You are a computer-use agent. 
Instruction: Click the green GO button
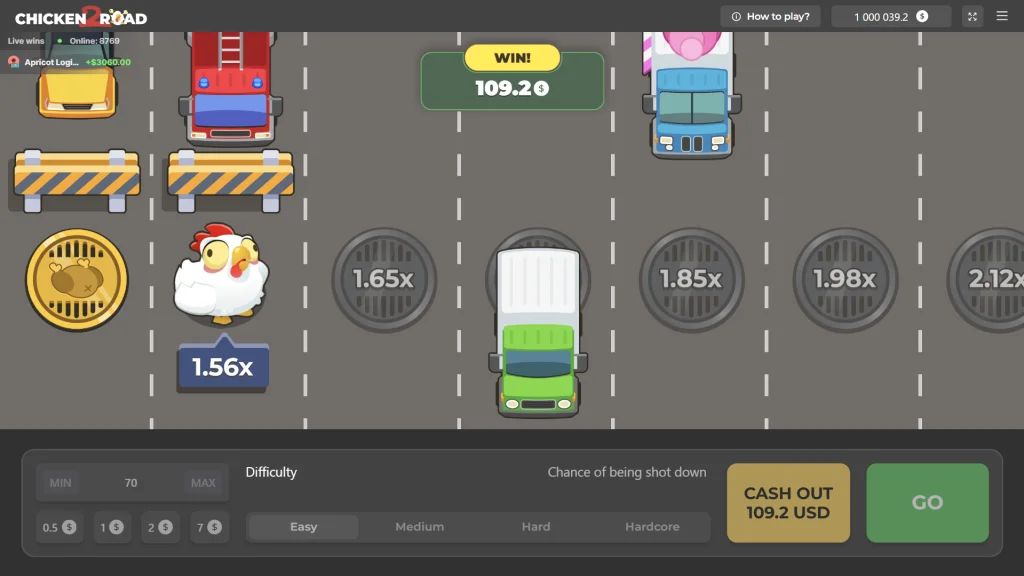tap(927, 503)
